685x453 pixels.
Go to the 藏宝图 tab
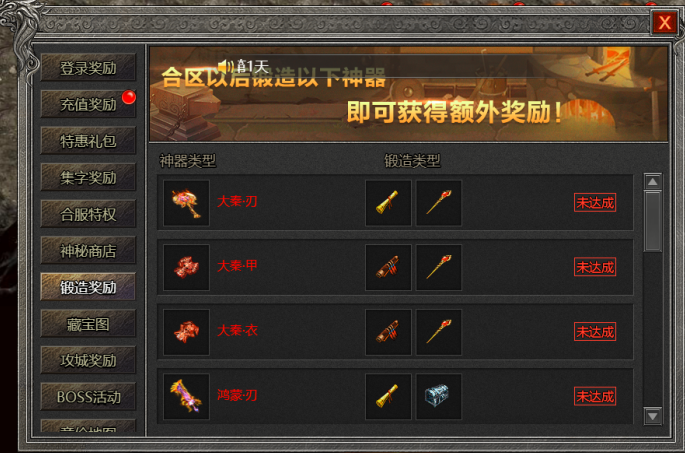pyautogui.click(x=88, y=324)
